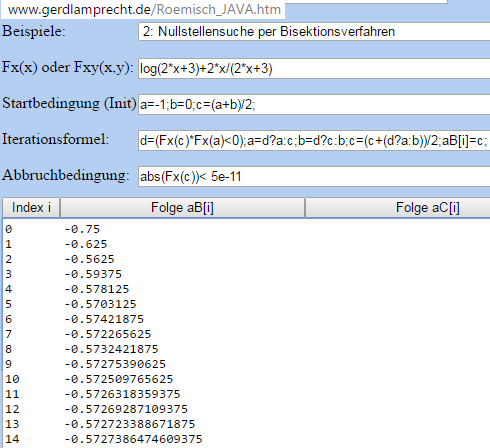Click the Folge aB[i] column header
The image size is (490, 448).
pos(182,207)
